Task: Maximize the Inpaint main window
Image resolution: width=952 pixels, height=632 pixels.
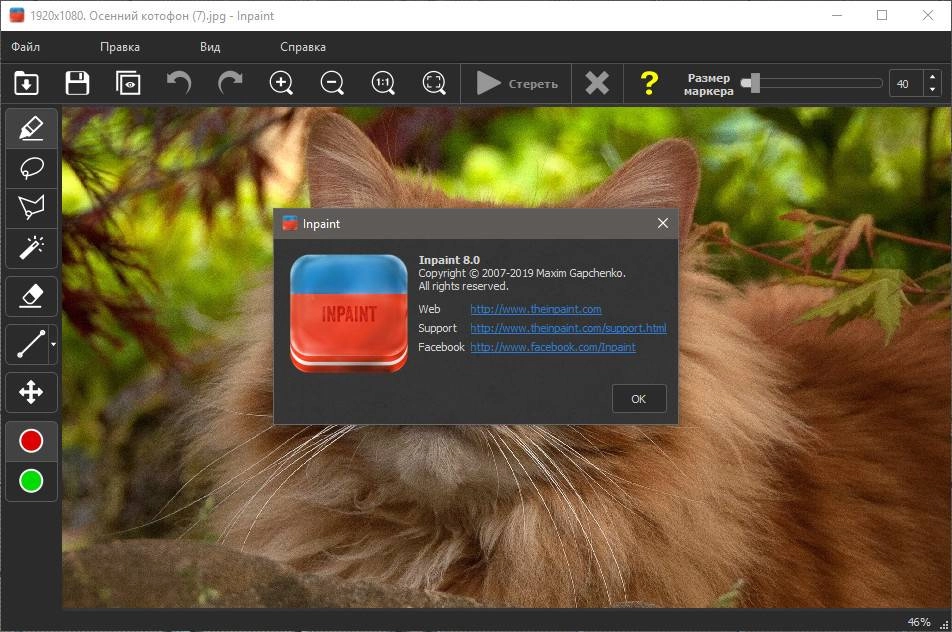Action: 882,15
